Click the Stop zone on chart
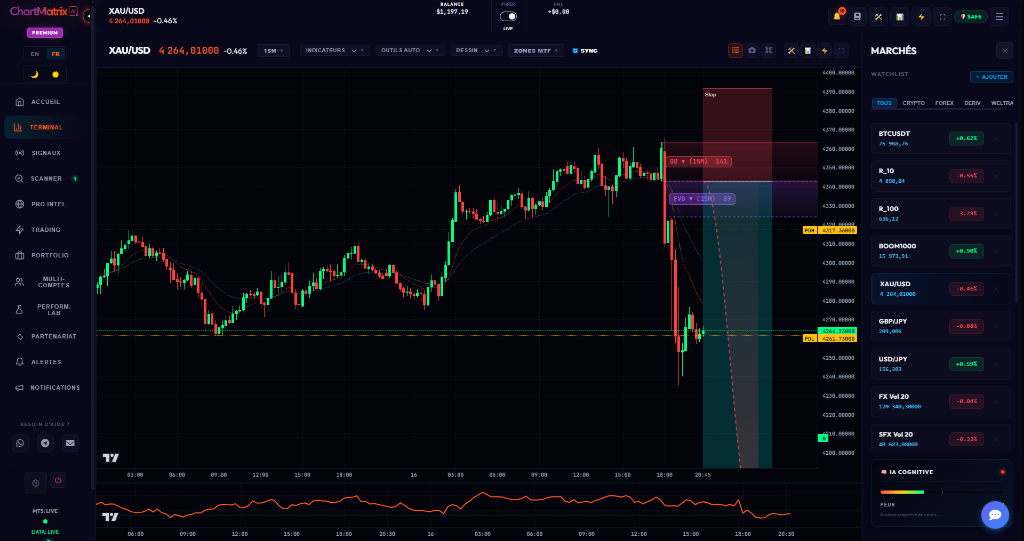This screenshot has width=1024, height=541. (x=737, y=134)
